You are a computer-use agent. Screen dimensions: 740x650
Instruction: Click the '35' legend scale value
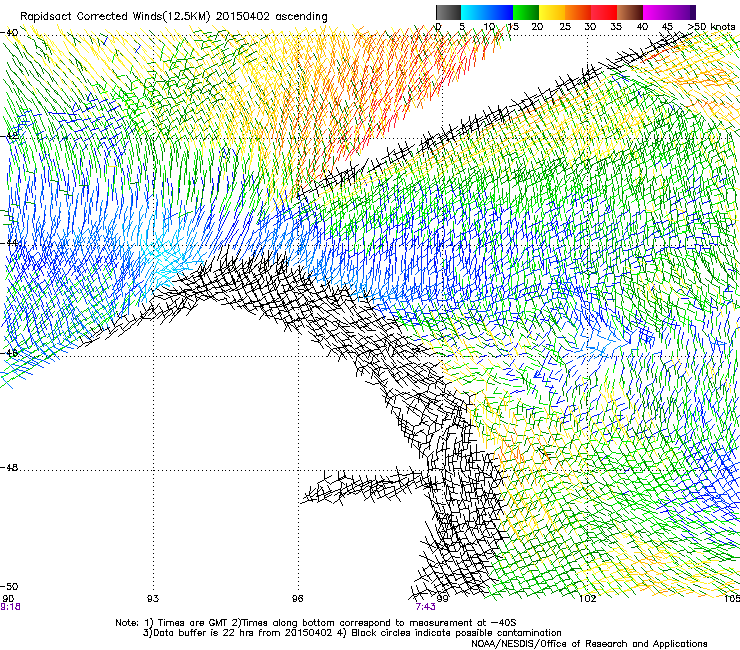click(x=616, y=26)
